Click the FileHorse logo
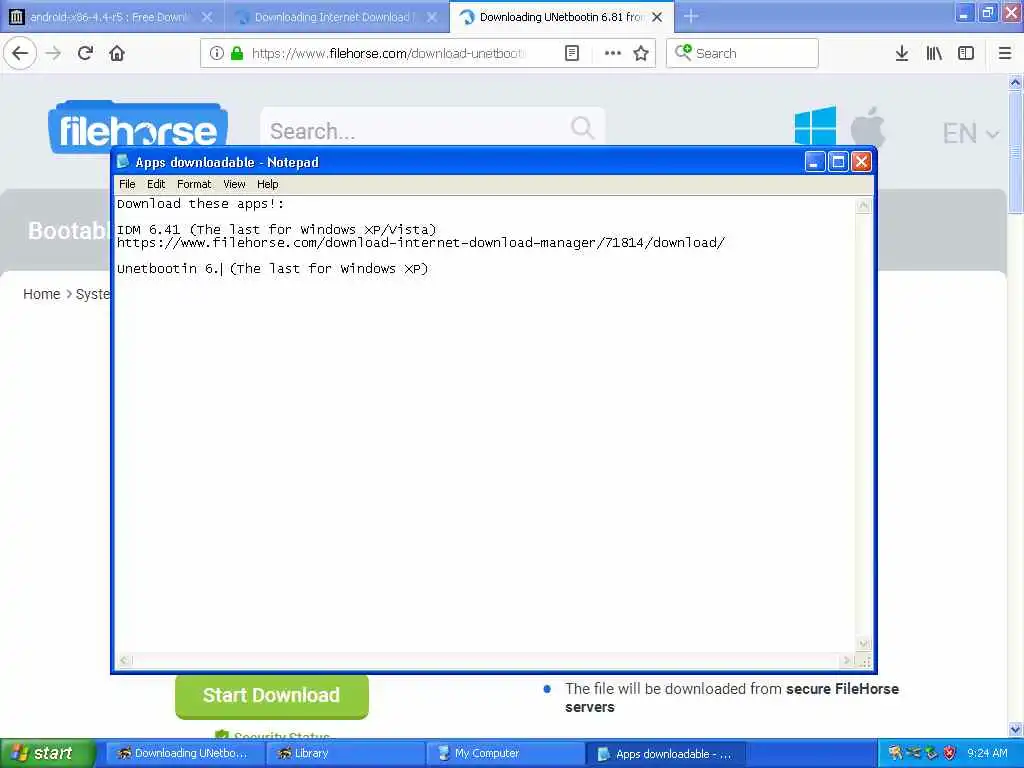This screenshot has height=768, width=1024. coord(138,128)
